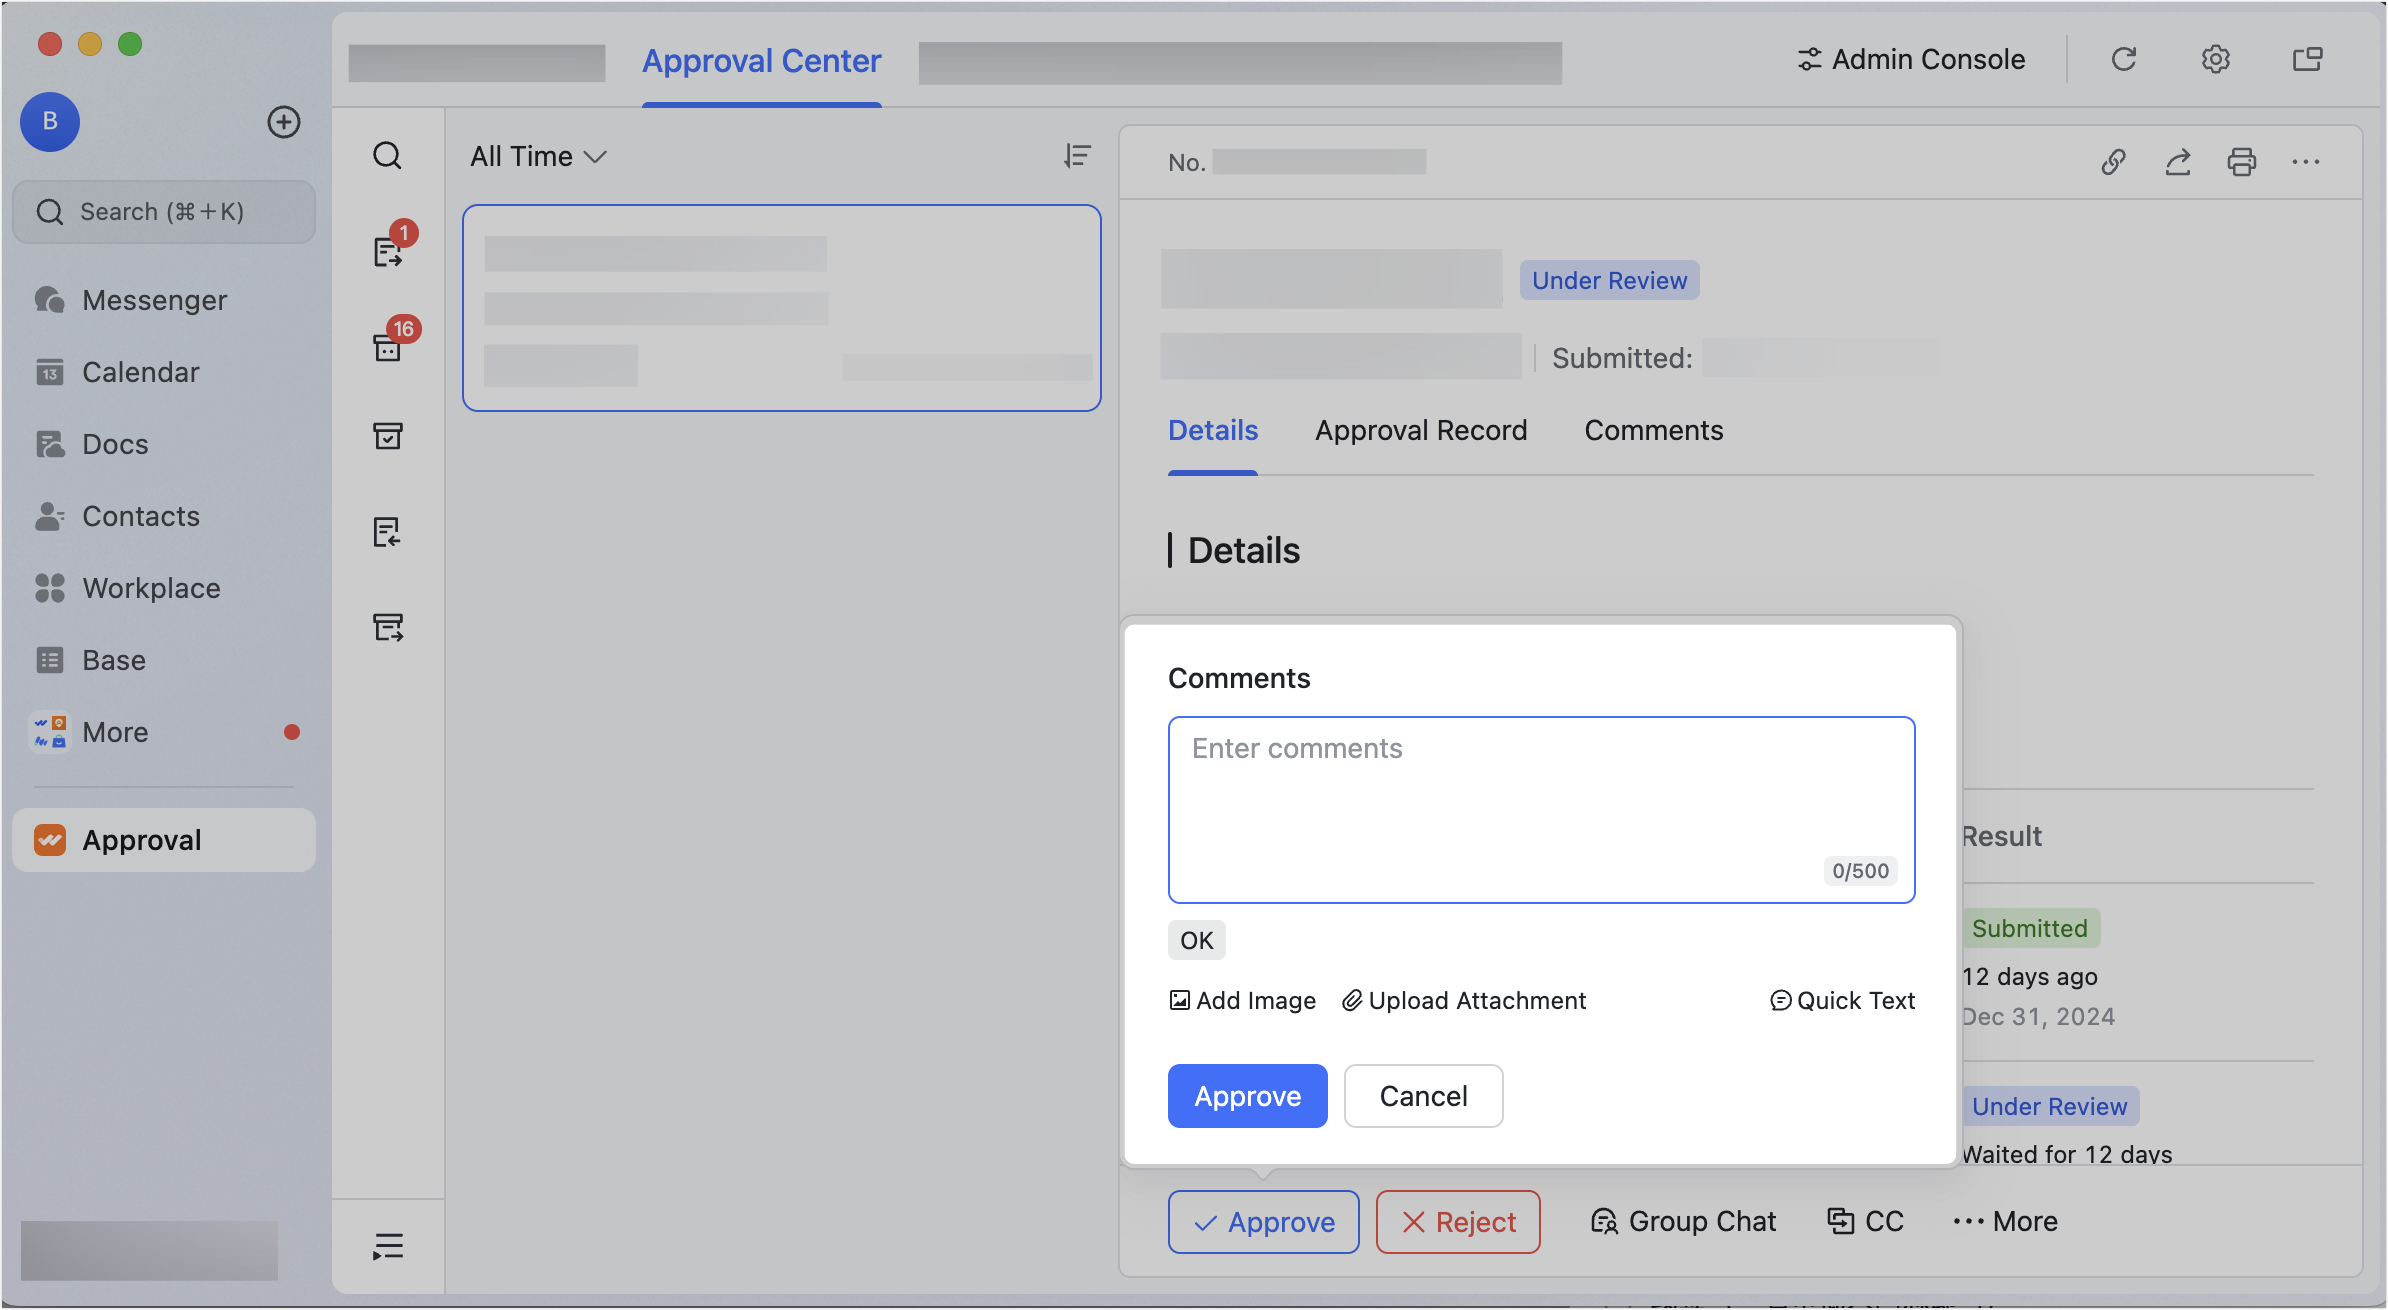
Task: Refresh the Approval Center
Action: [x=2124, y=59]
